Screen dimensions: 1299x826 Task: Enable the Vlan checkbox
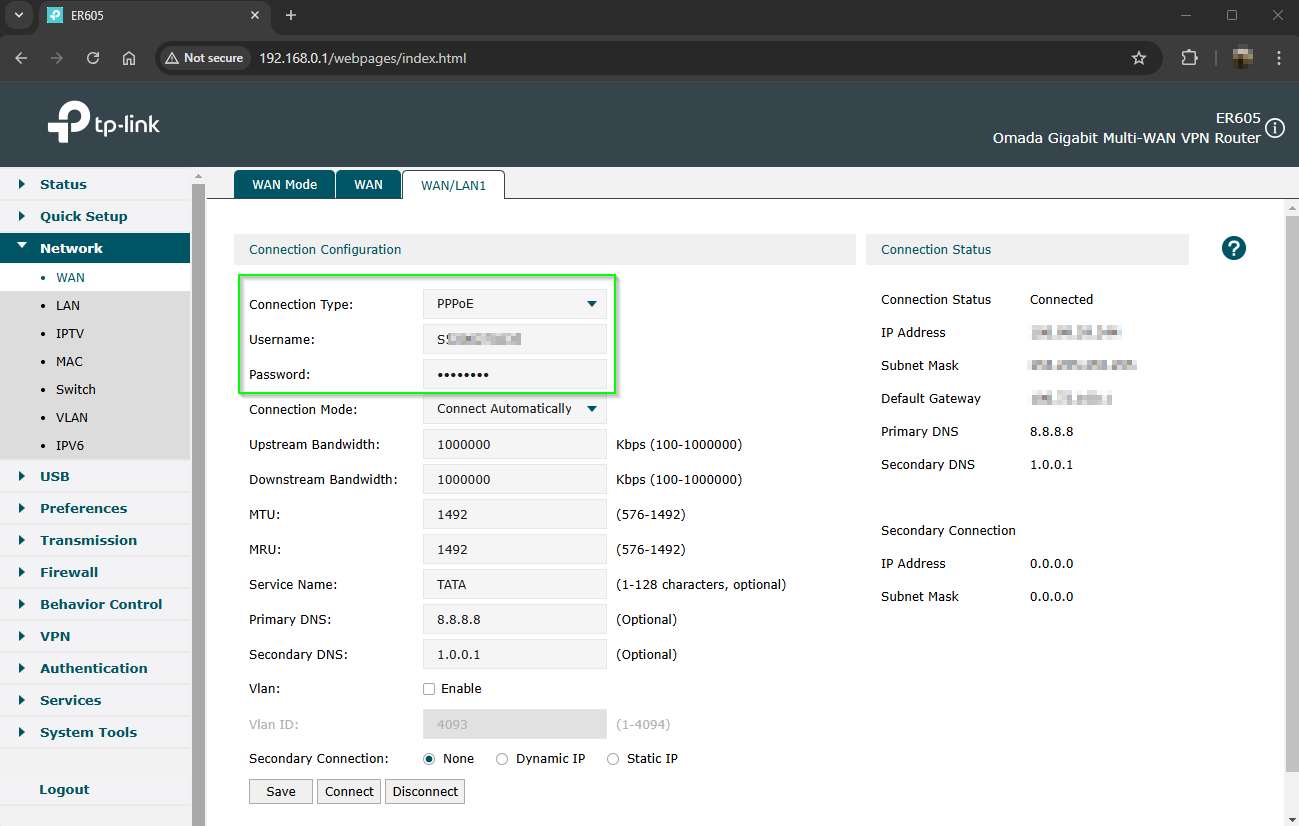(428, 688)
